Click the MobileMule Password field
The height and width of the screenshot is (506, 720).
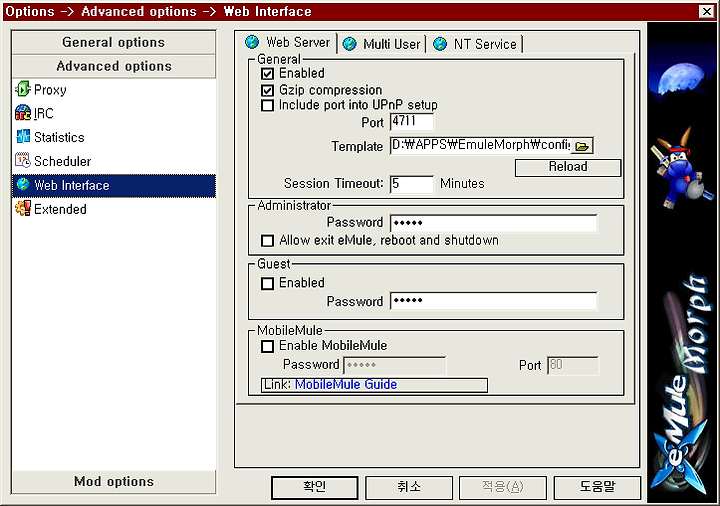click(394, 365)
